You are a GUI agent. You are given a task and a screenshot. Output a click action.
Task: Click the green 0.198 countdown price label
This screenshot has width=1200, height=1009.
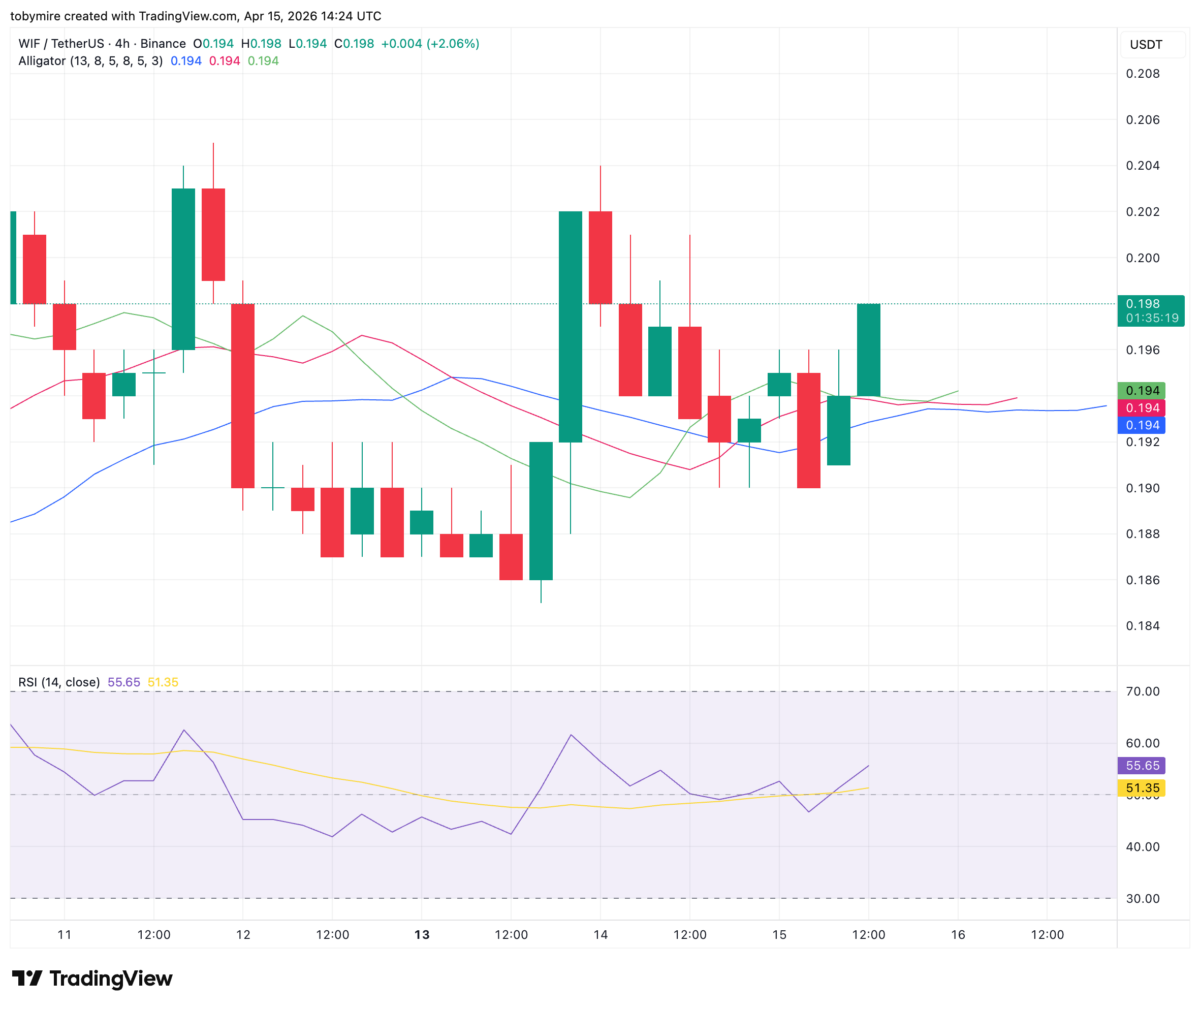pos(1150,309)
